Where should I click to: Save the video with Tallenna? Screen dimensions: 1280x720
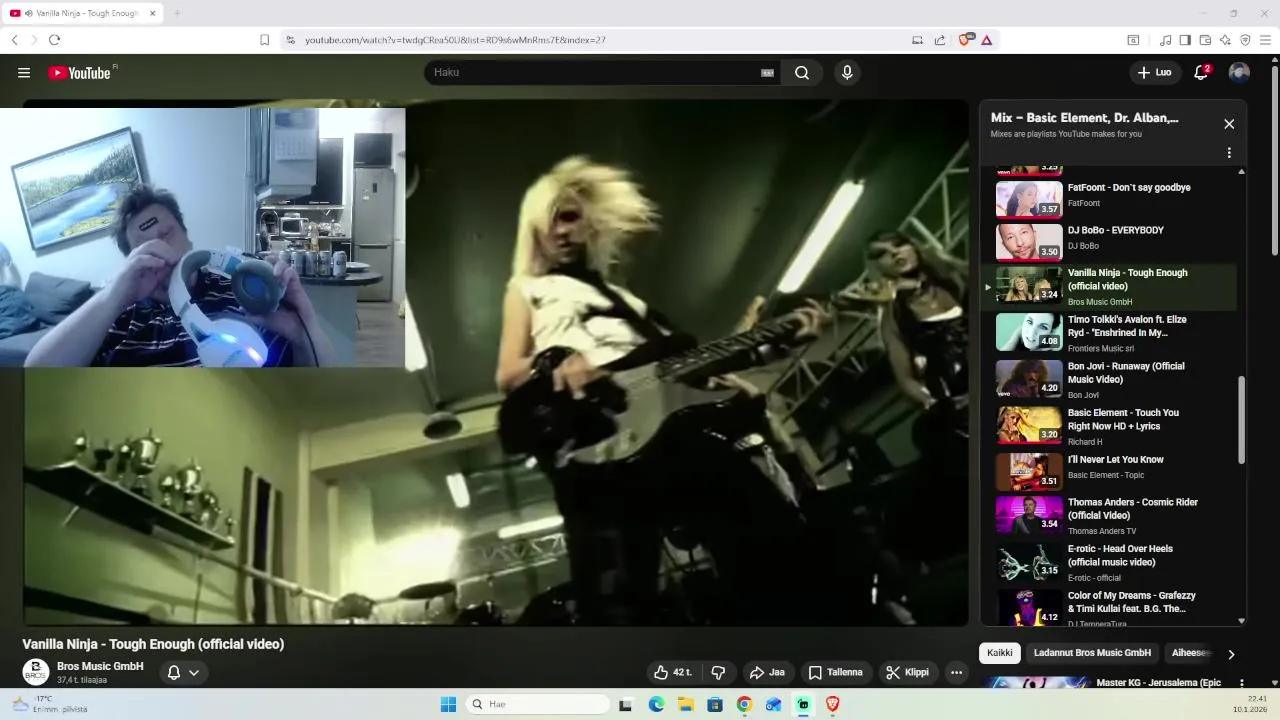(836, 672)
